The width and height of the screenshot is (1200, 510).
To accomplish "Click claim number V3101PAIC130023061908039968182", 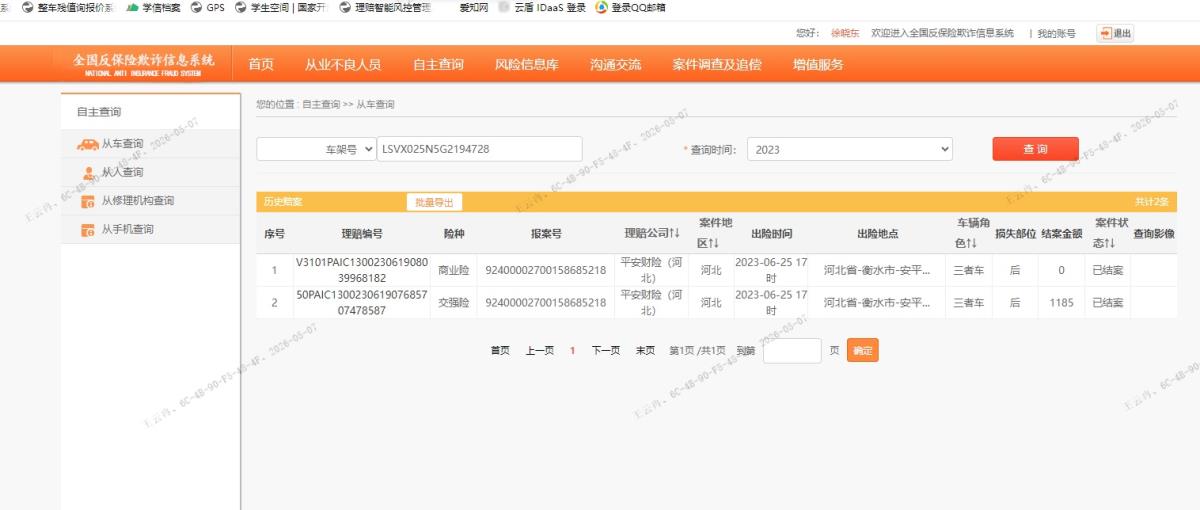I will point(362,270).
